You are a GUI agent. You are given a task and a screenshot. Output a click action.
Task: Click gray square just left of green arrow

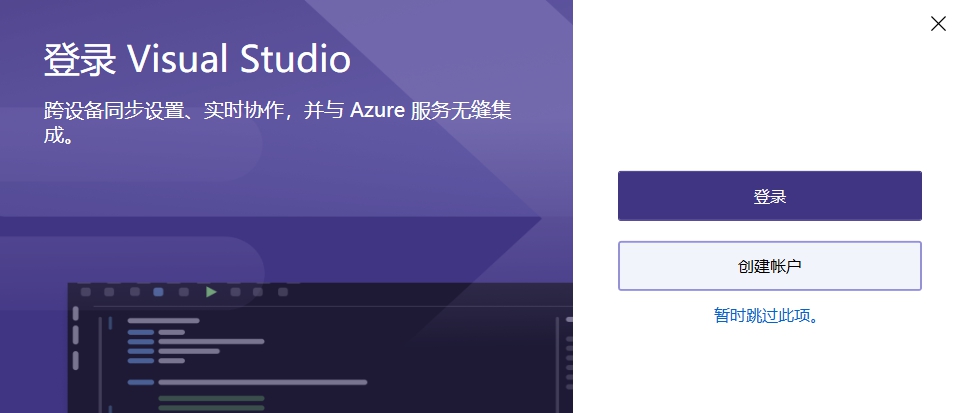[183, 292]
